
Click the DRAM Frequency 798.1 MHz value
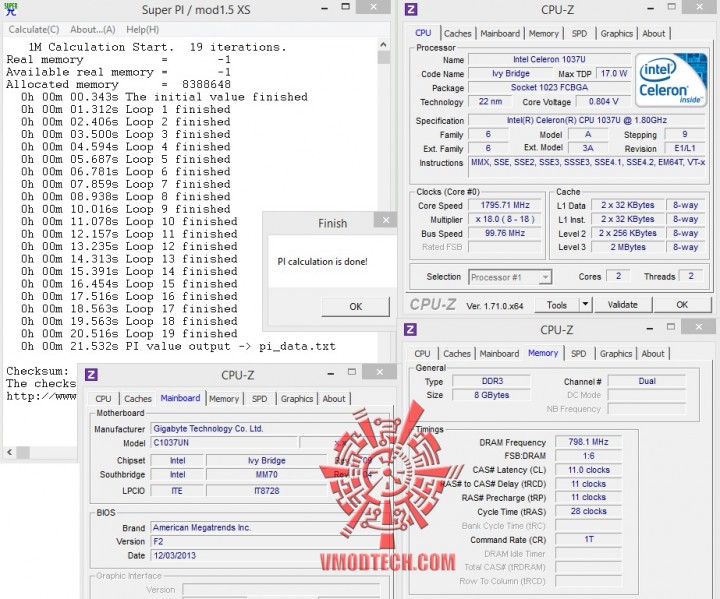pos(588,442)
